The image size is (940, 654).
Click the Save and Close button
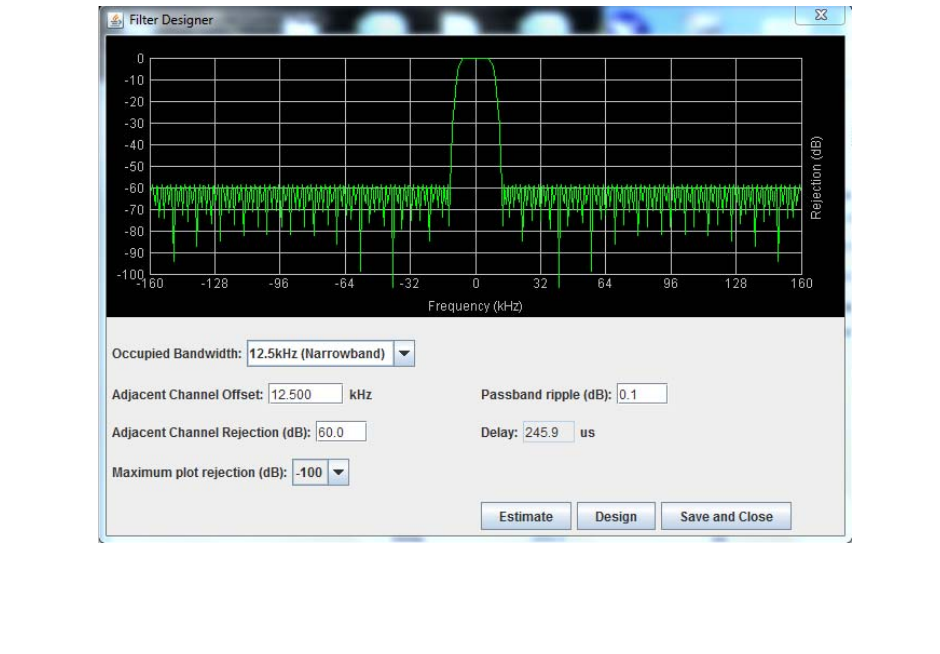pos(726,517)
